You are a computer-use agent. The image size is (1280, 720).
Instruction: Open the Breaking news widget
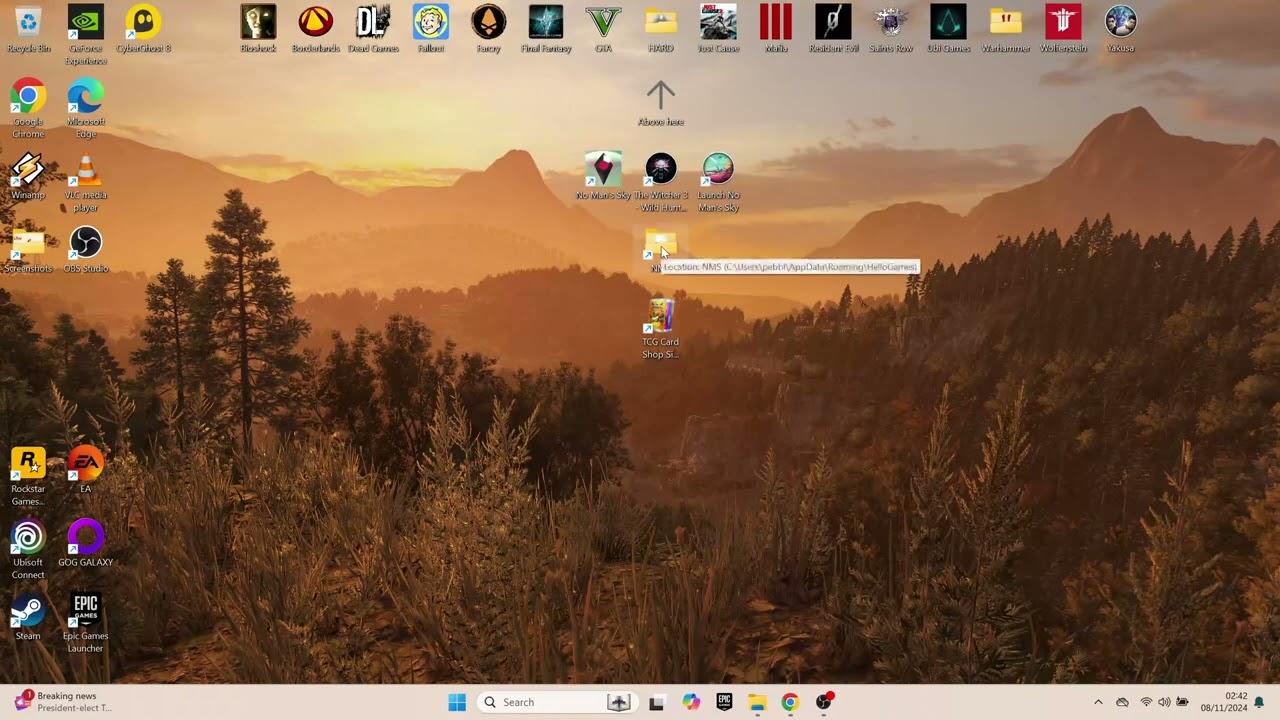click(x=62, y=702)
